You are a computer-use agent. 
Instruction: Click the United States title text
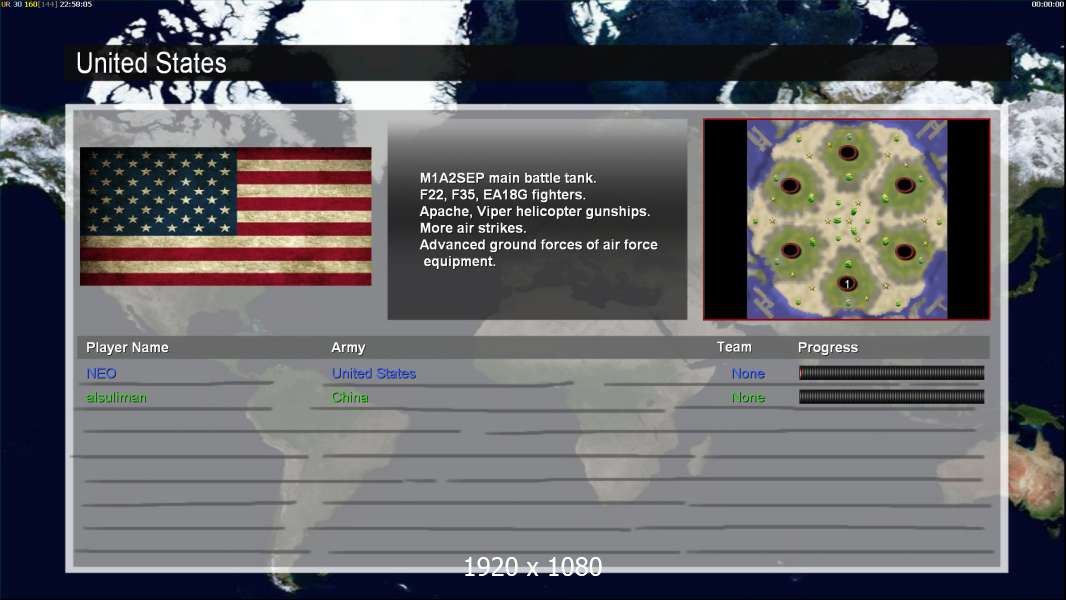(x=151, y=63)
